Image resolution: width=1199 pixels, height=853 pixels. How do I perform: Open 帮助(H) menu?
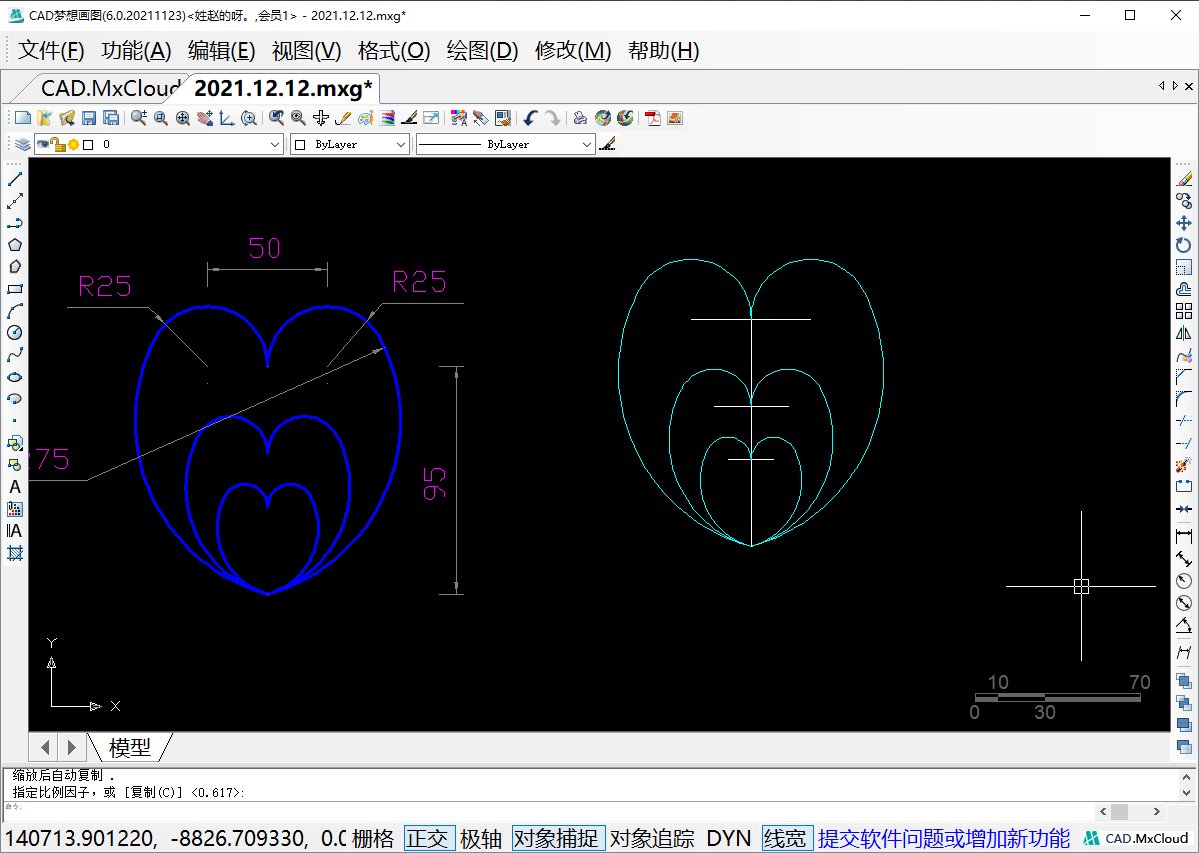664,50
